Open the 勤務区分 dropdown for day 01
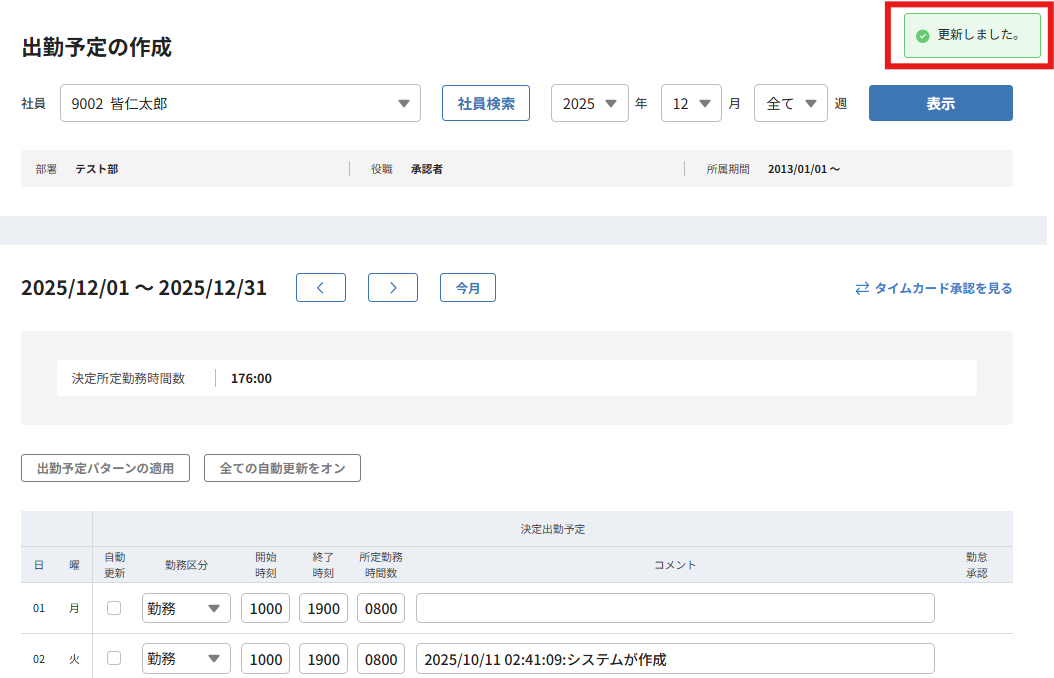This screenshot has width=1054, height=678. click(186, 608)
